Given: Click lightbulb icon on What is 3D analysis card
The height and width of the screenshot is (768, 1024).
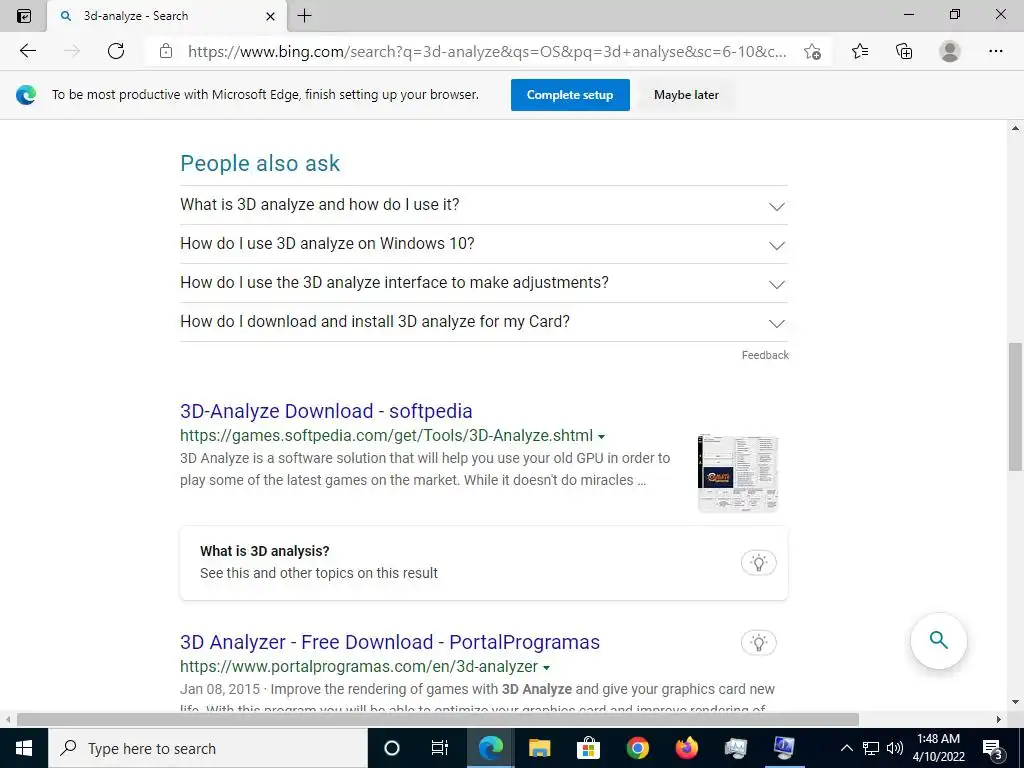Looking at the screenshot, I should (x=759, y=563).
